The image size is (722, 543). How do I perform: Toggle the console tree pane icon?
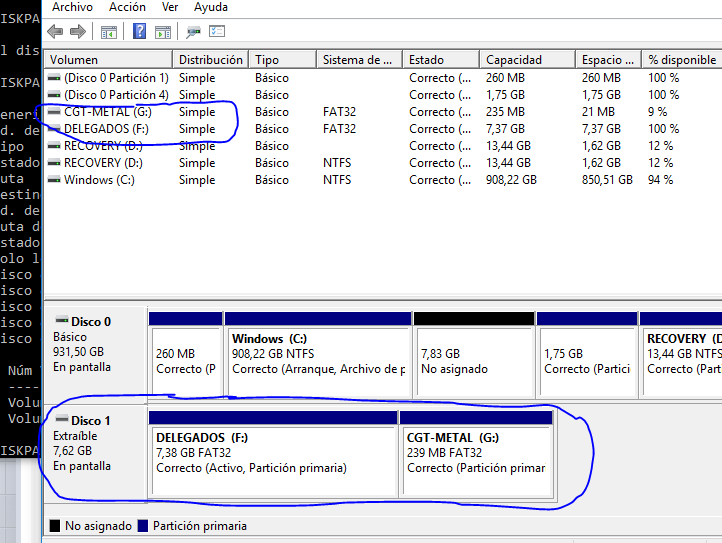(109, 32)
